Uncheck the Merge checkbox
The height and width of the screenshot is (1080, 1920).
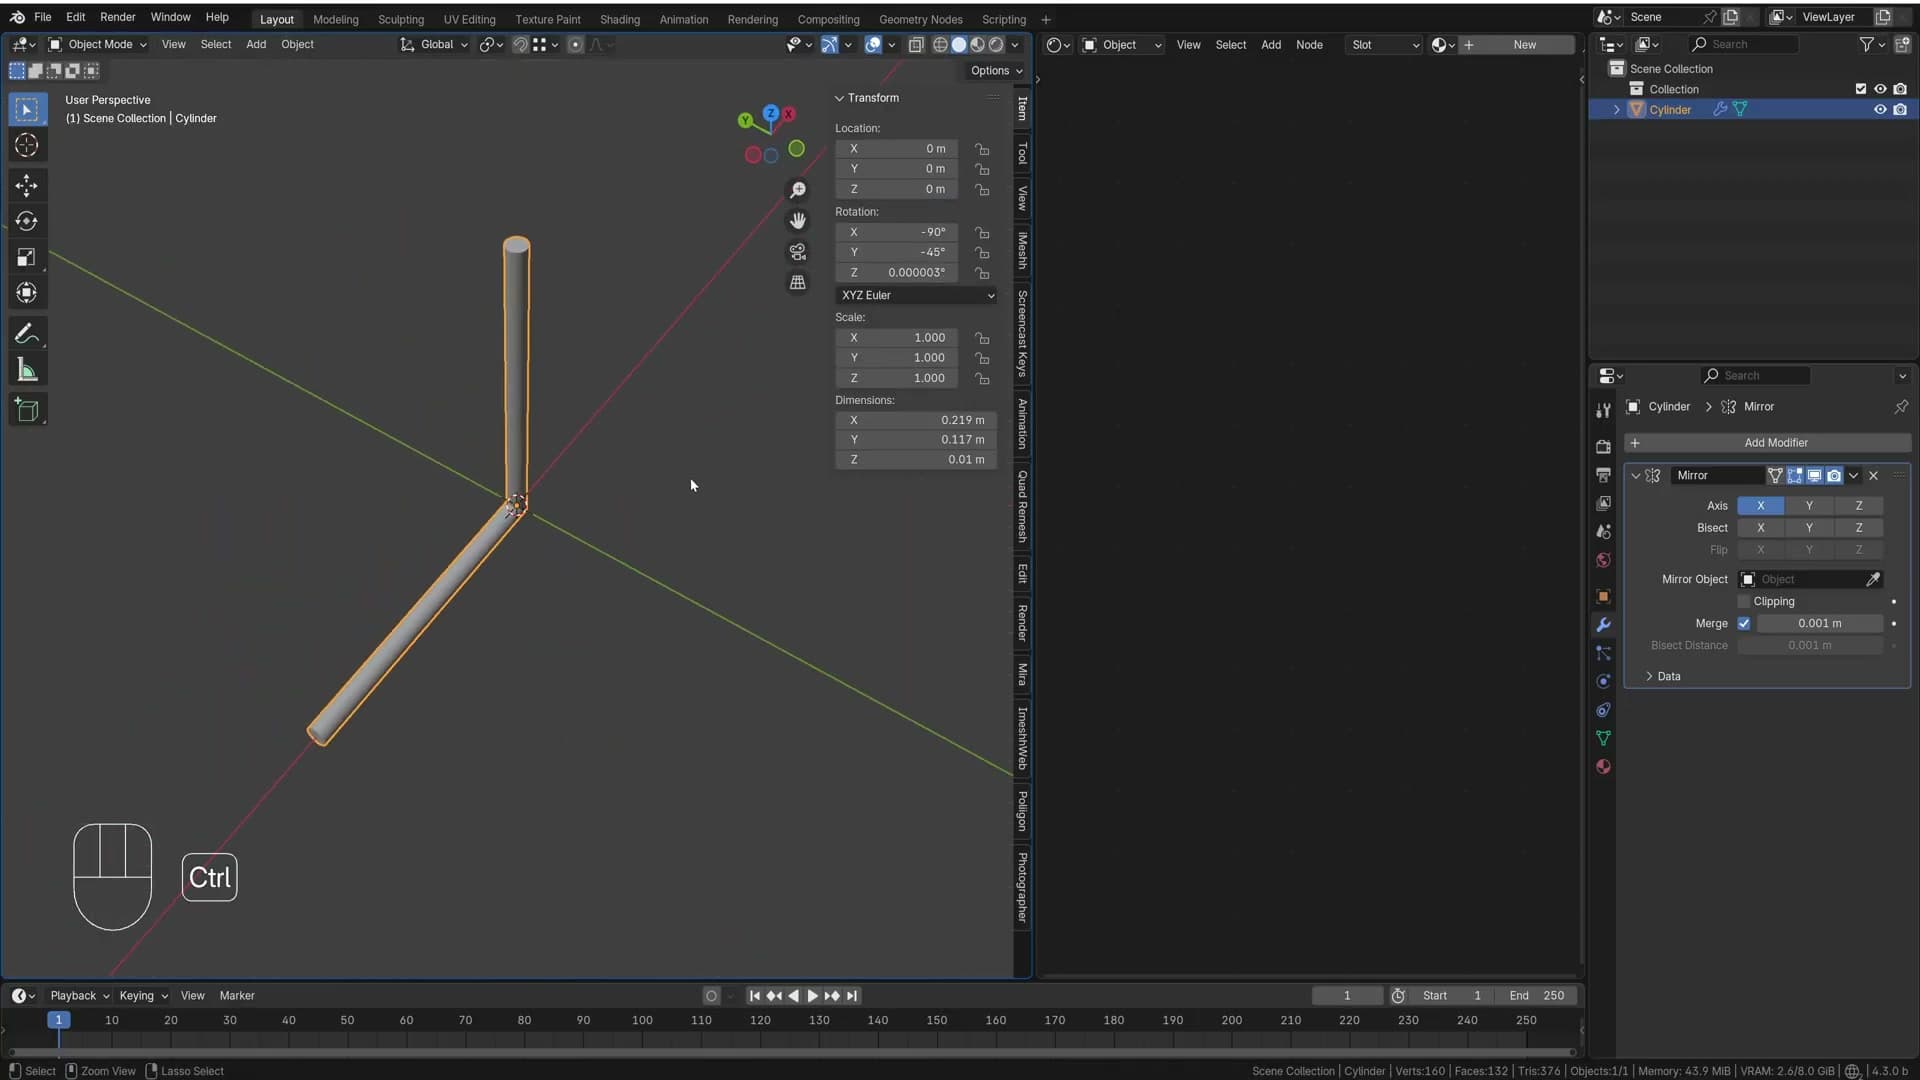click(x=1744, y=623)
